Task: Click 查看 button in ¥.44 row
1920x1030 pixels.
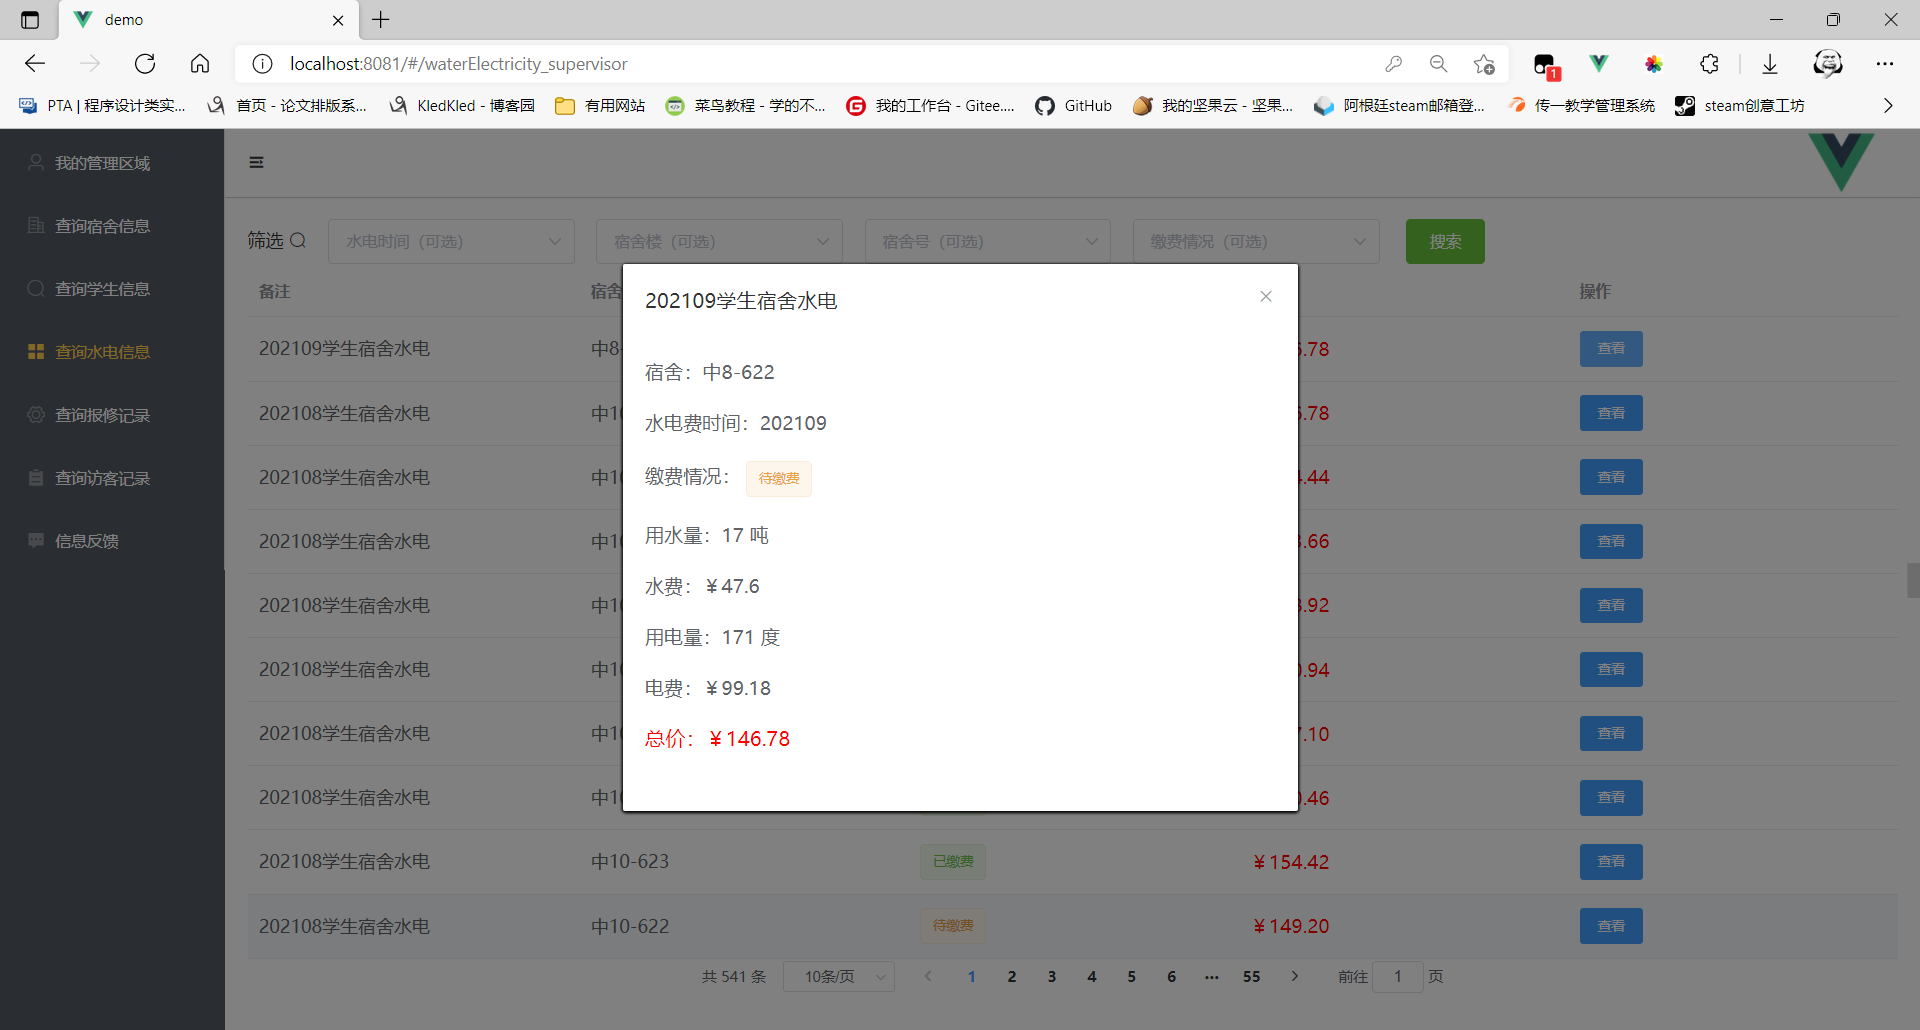Action: [1611, 477]
